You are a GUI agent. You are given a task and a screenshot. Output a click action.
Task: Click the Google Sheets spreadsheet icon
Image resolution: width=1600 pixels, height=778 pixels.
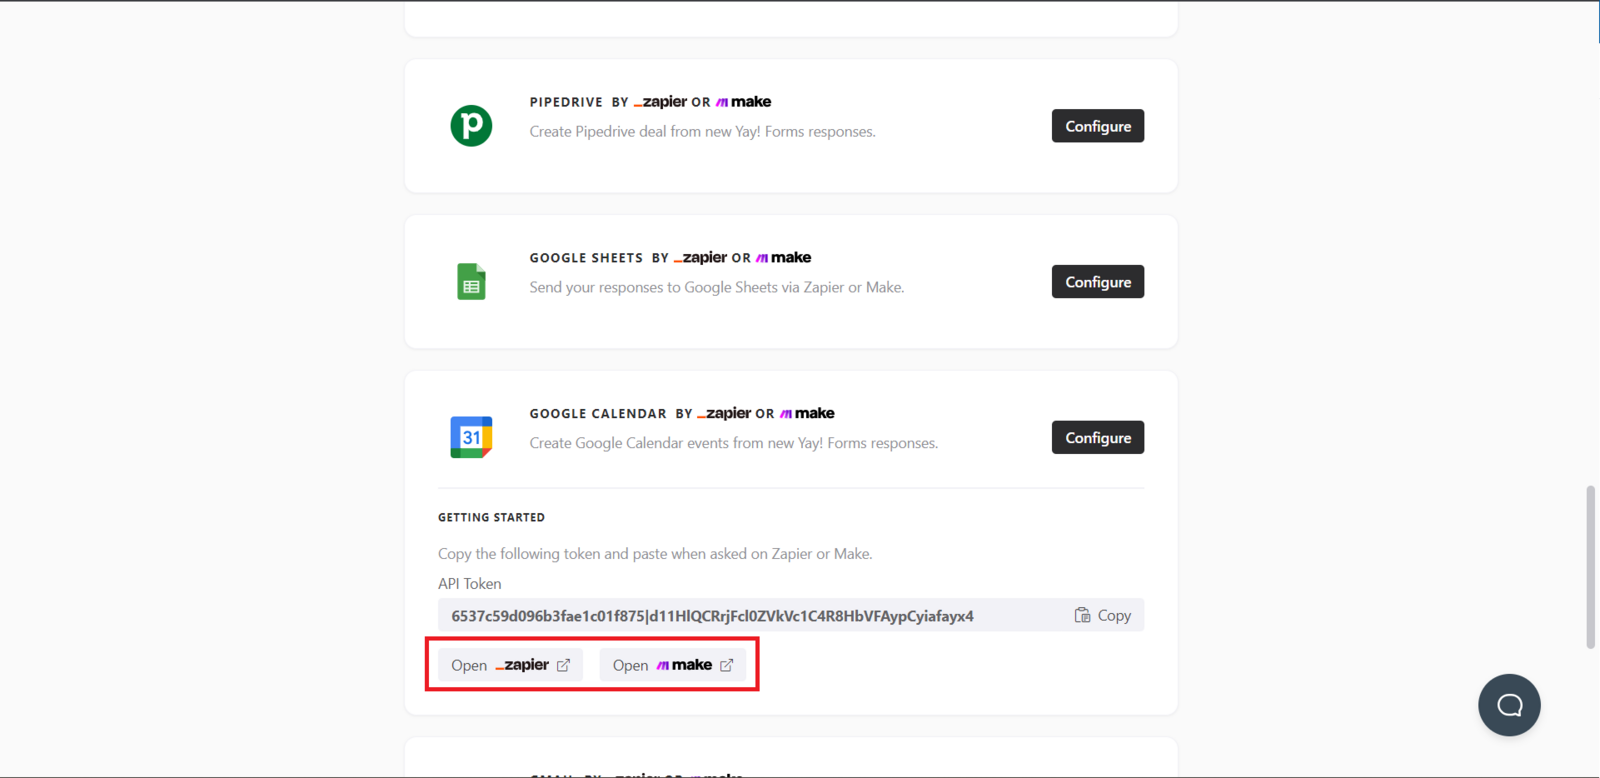click(471, 282)
